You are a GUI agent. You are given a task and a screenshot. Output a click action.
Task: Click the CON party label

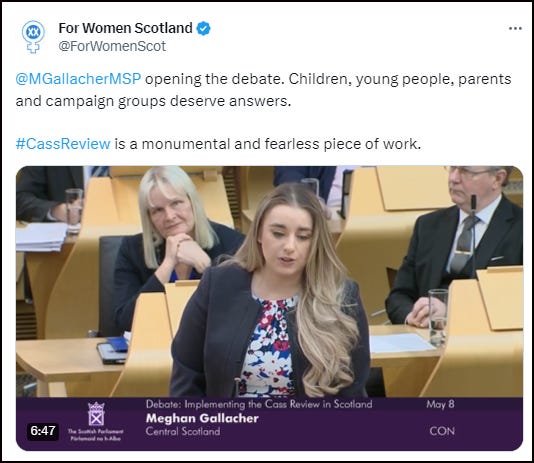[442, 431]
